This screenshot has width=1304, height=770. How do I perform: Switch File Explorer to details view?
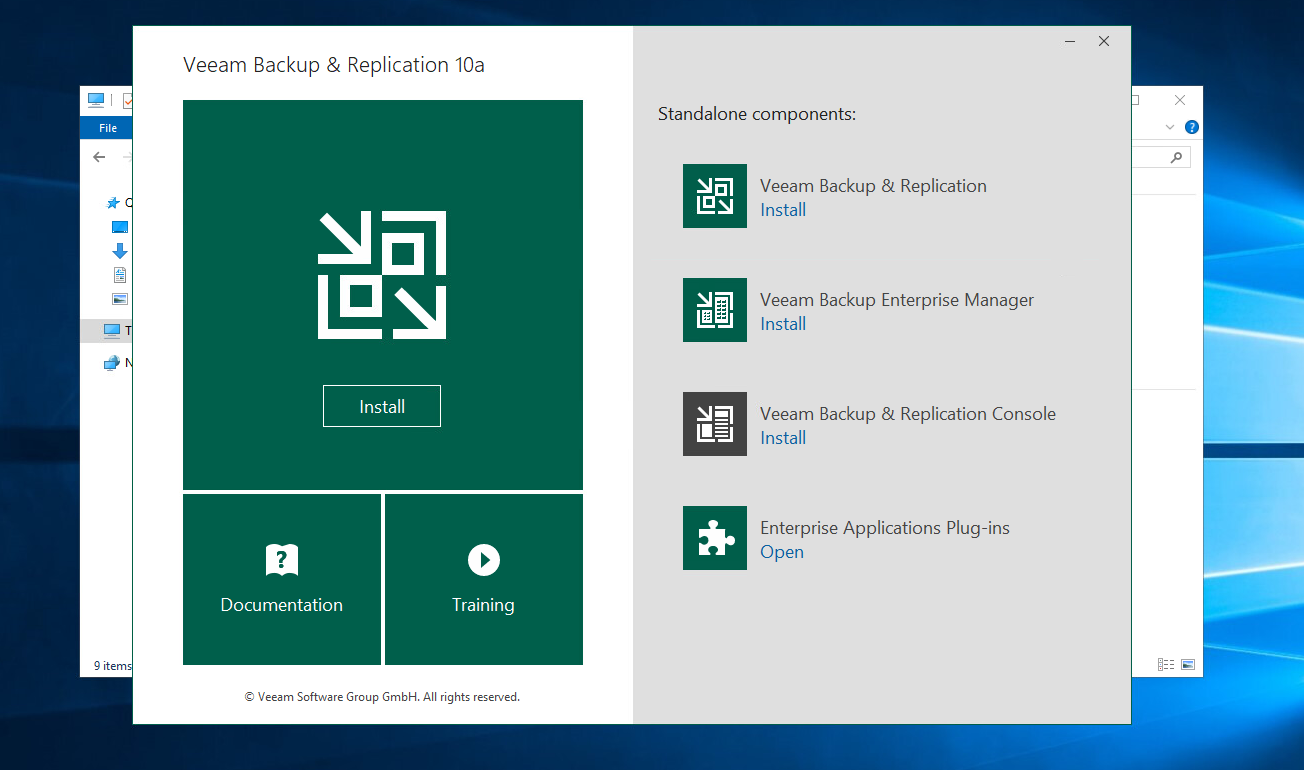pyautogui.click(x=1166, y=664)
